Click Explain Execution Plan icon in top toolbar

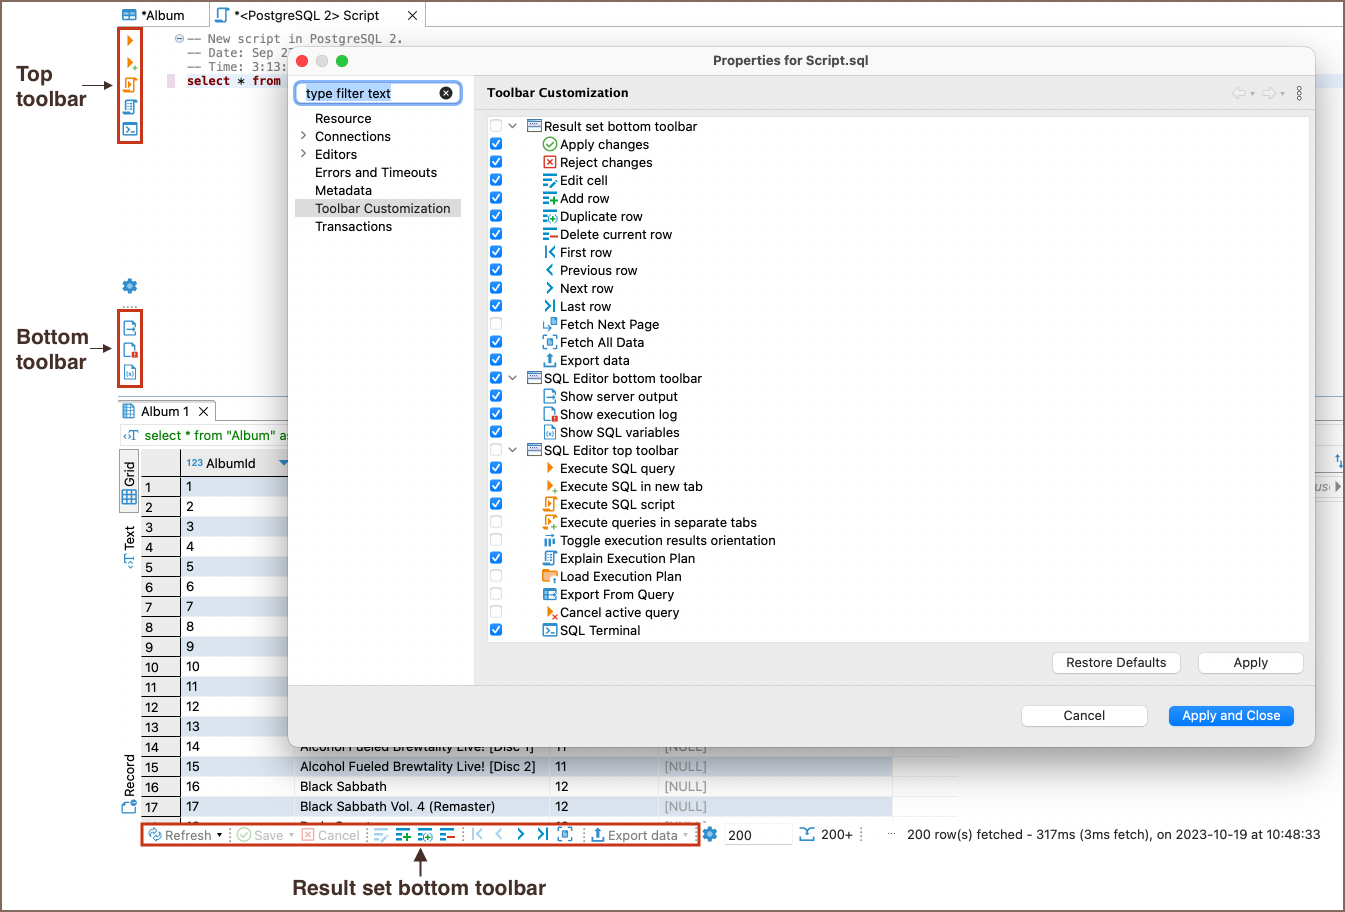[x=130, y=107]
